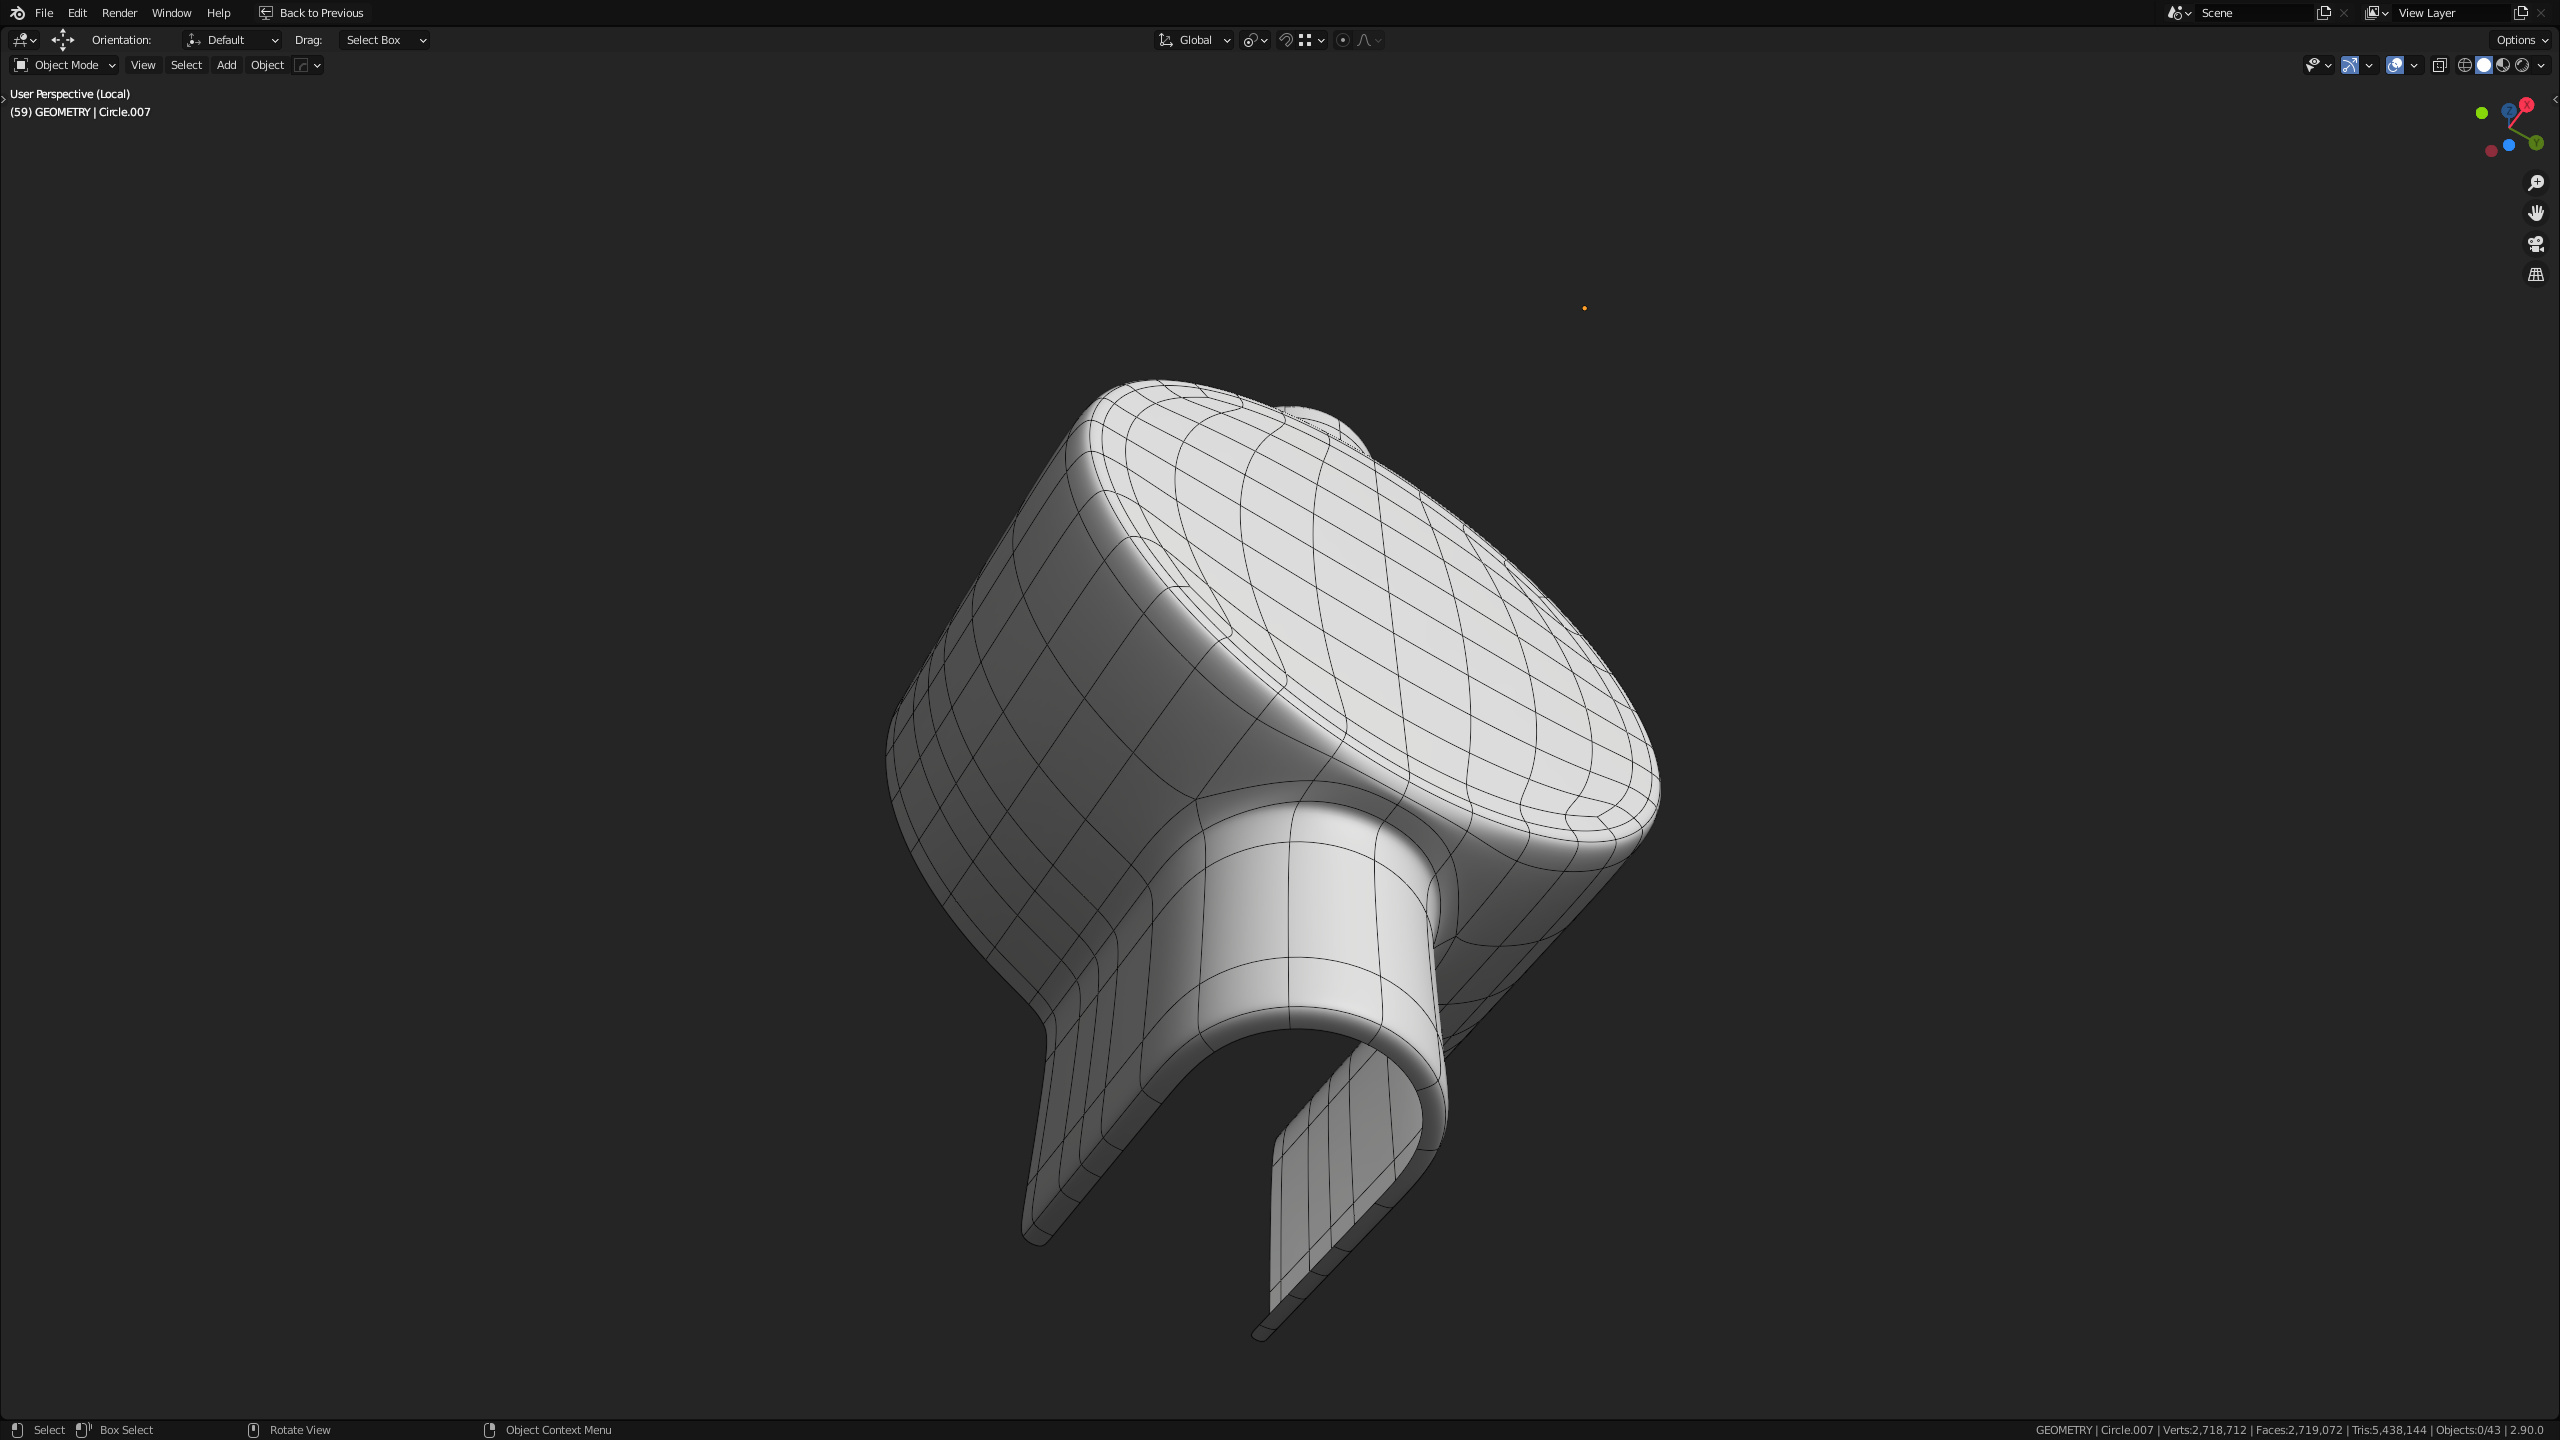Click "User Perspective (Local)" text

pos(70,94)
